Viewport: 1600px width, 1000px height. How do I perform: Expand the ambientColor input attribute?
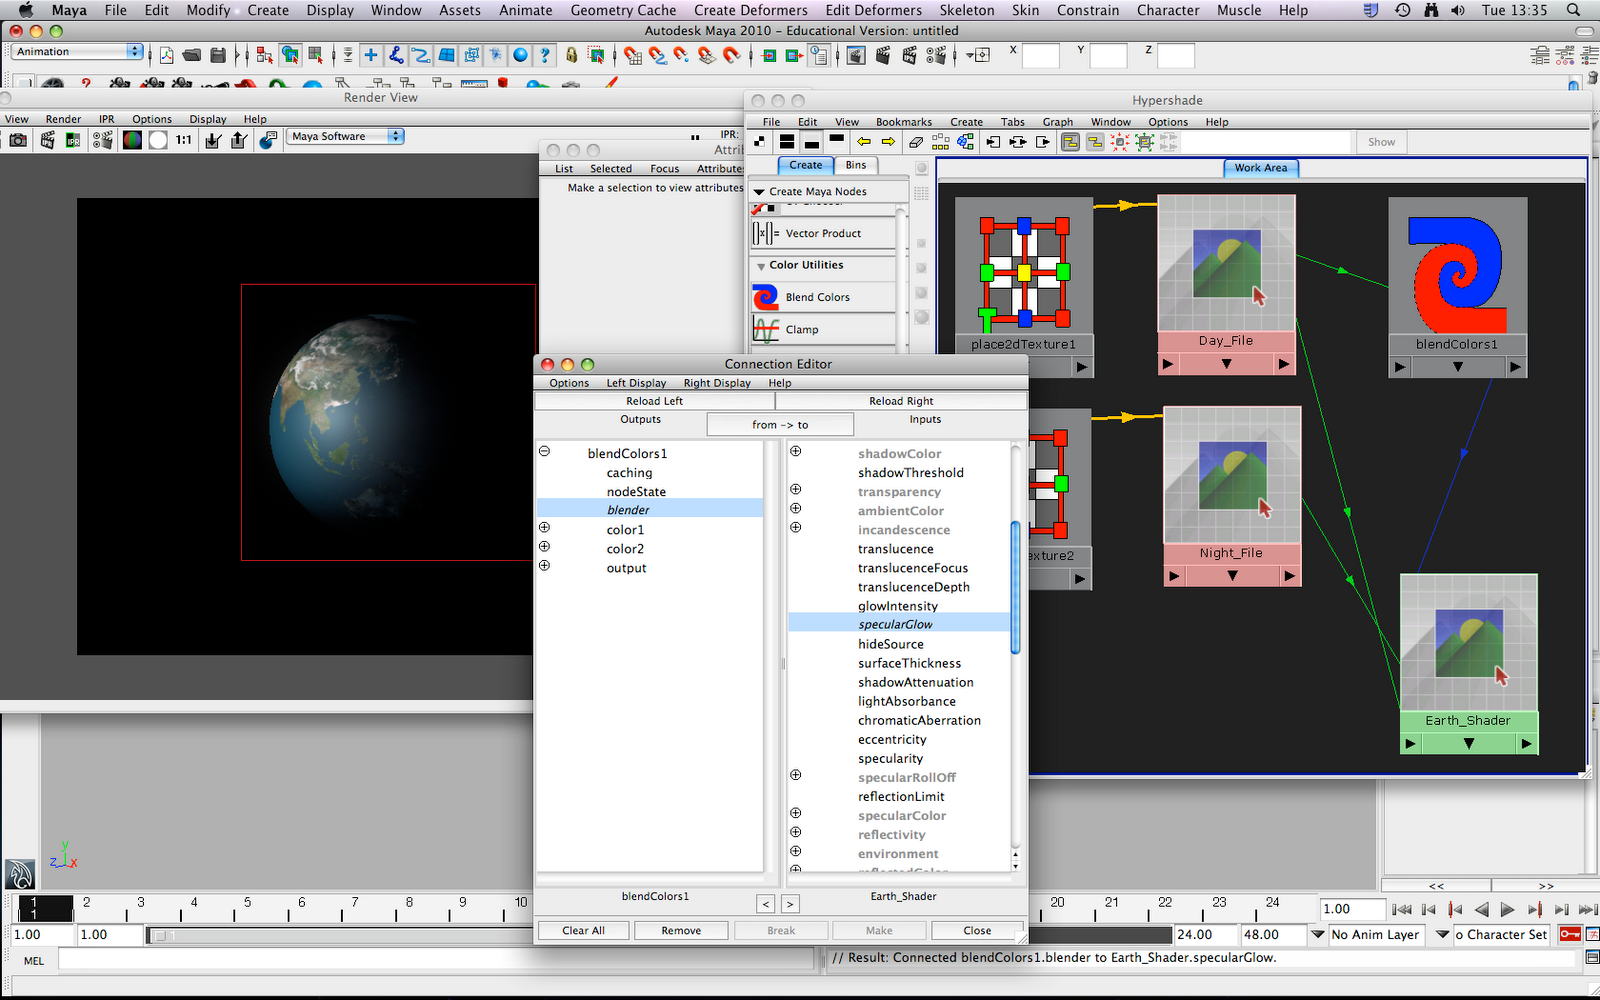coord(795,508)
